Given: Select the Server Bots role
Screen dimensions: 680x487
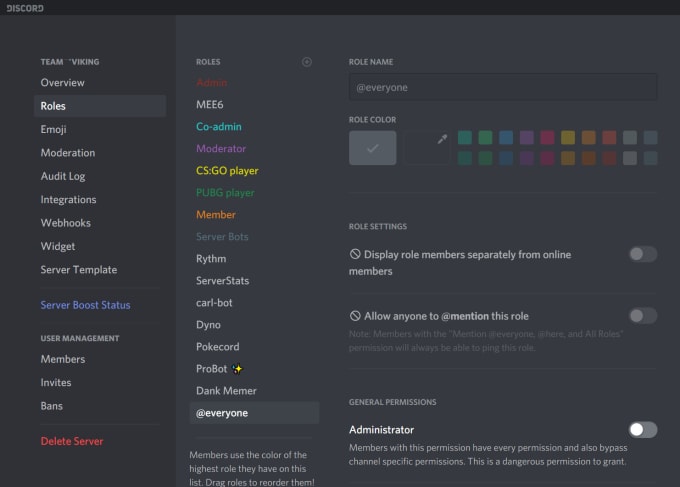Looking at the screenshot, I should 222,237.
